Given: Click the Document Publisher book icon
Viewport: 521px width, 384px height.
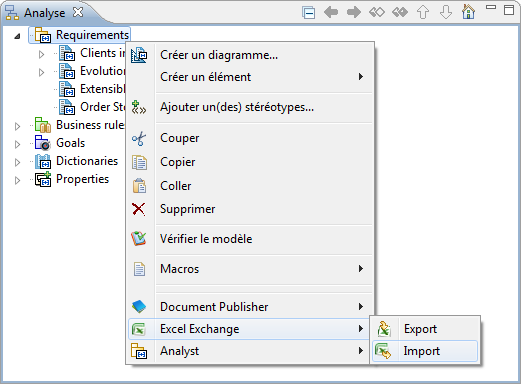Looking at the screenshot, I should coord(139,307).
